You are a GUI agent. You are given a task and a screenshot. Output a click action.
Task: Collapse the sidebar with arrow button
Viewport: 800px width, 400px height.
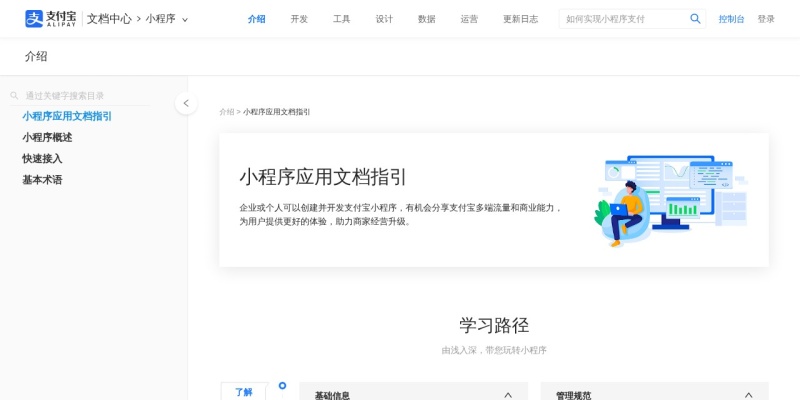click(x=186, y=103)
